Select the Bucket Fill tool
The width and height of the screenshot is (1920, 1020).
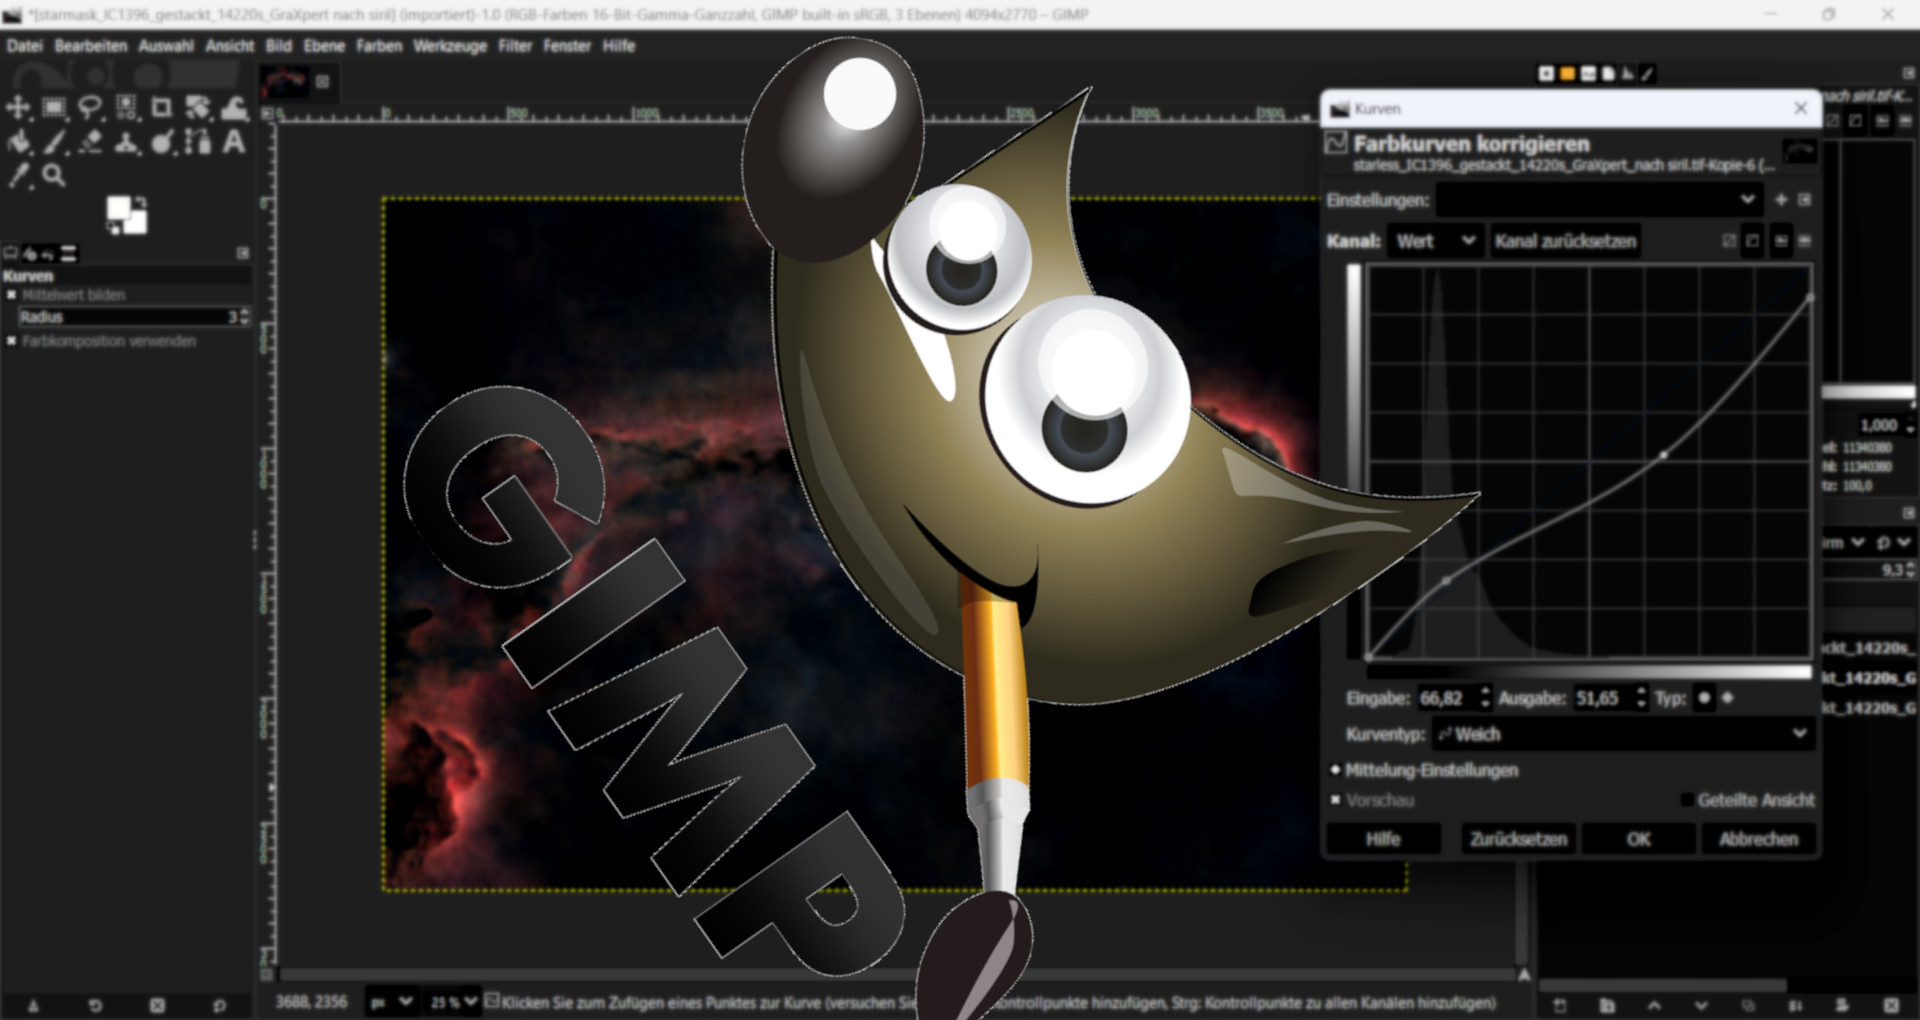18,142
